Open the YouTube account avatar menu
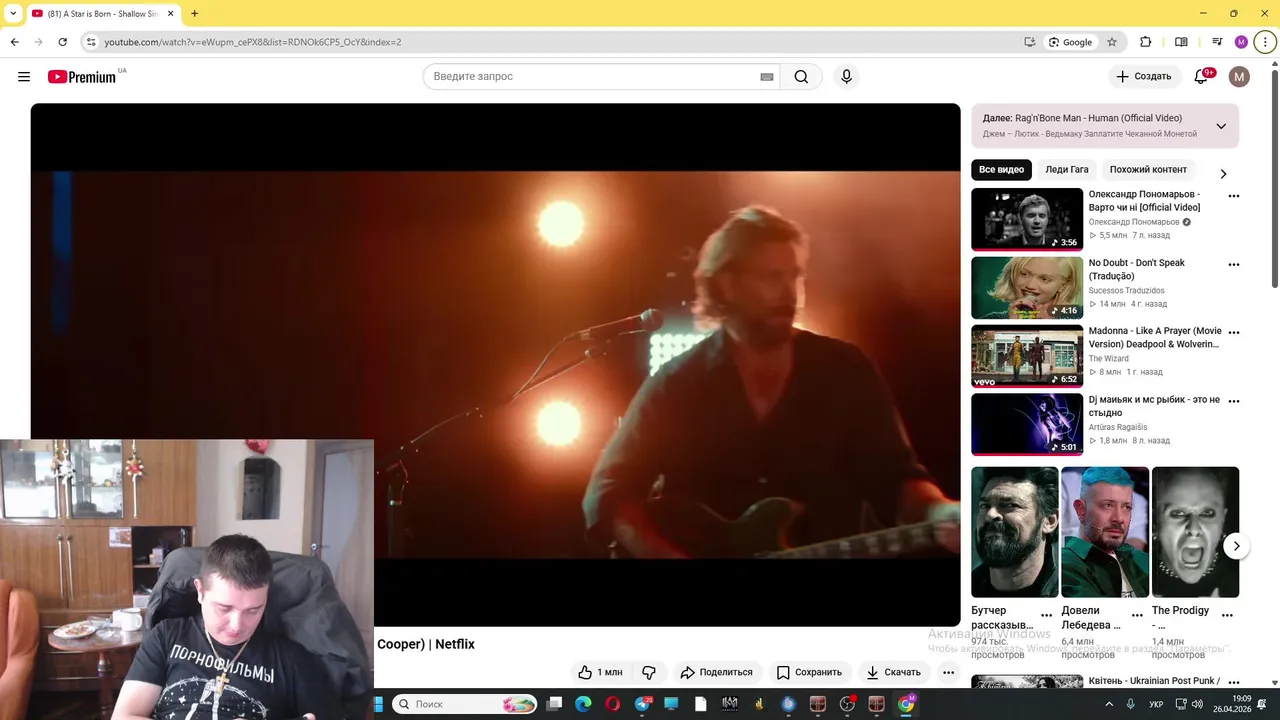The width and height of the screenshot is (1280, 720). click(x=1239, y=77)
